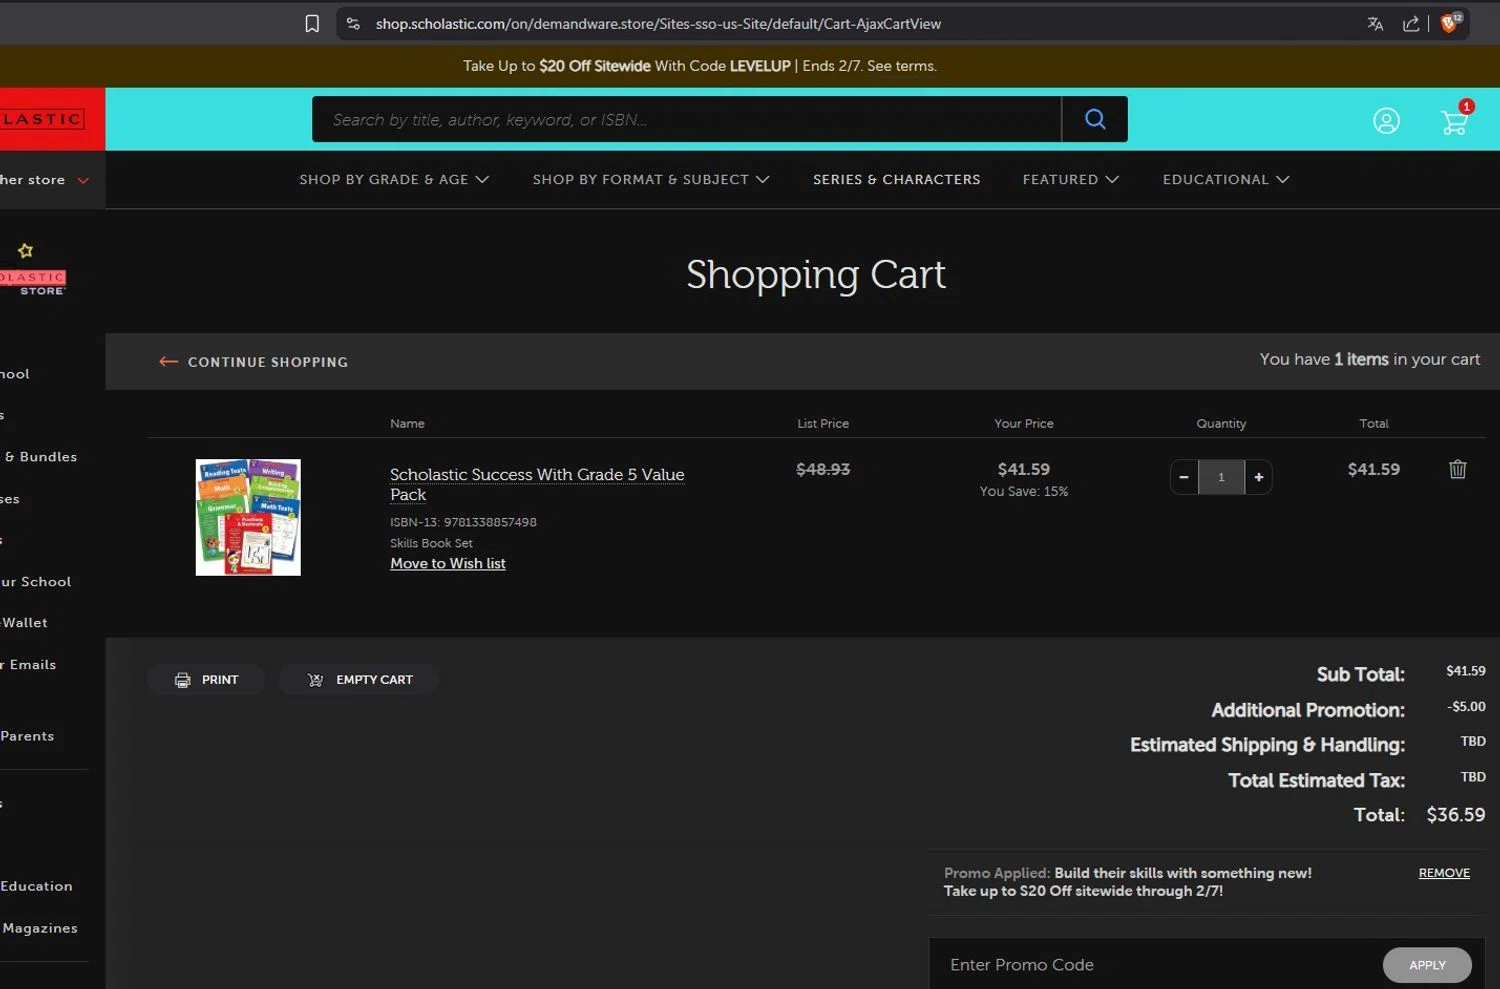
Task: Click the Enter Promo Code field
Action: 1156,964
